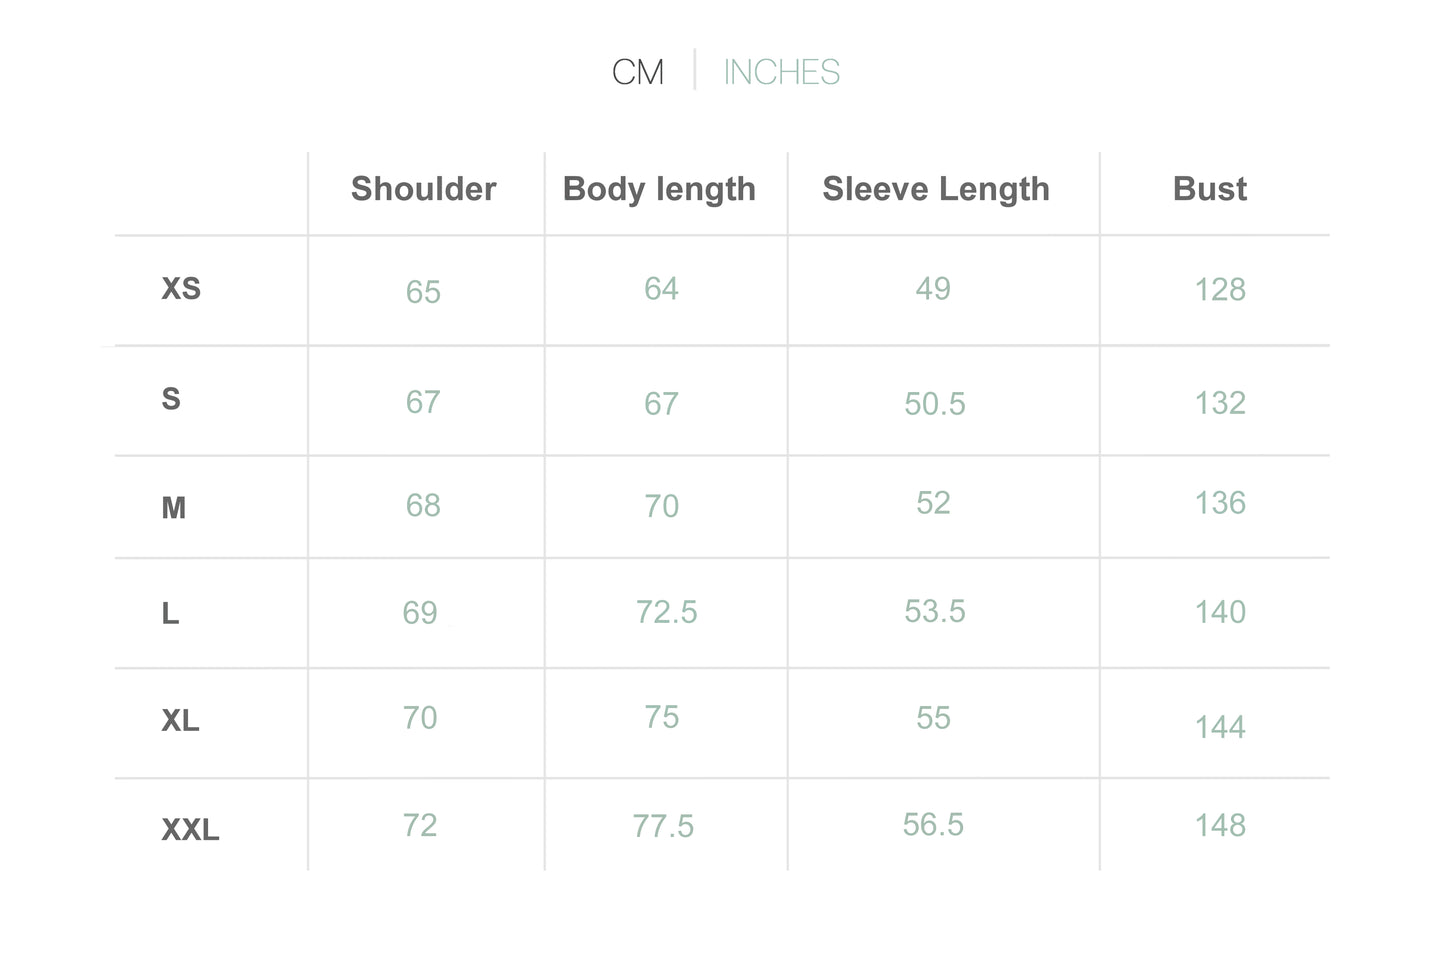Viewport: 1445px width, 959px height.
Task: Switch units to the INCHES tab
Action: tap(781, 72)
